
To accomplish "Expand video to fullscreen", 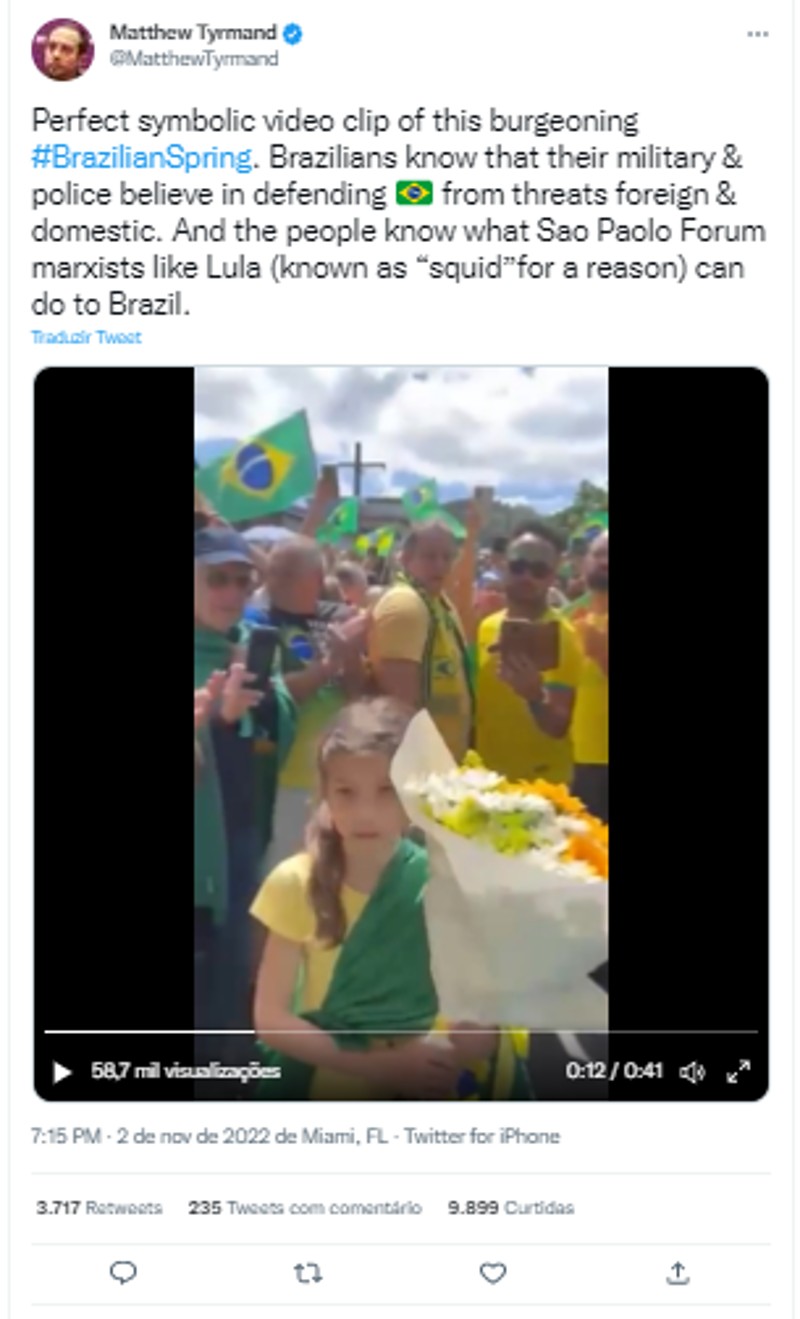I will click(738, 1072).
